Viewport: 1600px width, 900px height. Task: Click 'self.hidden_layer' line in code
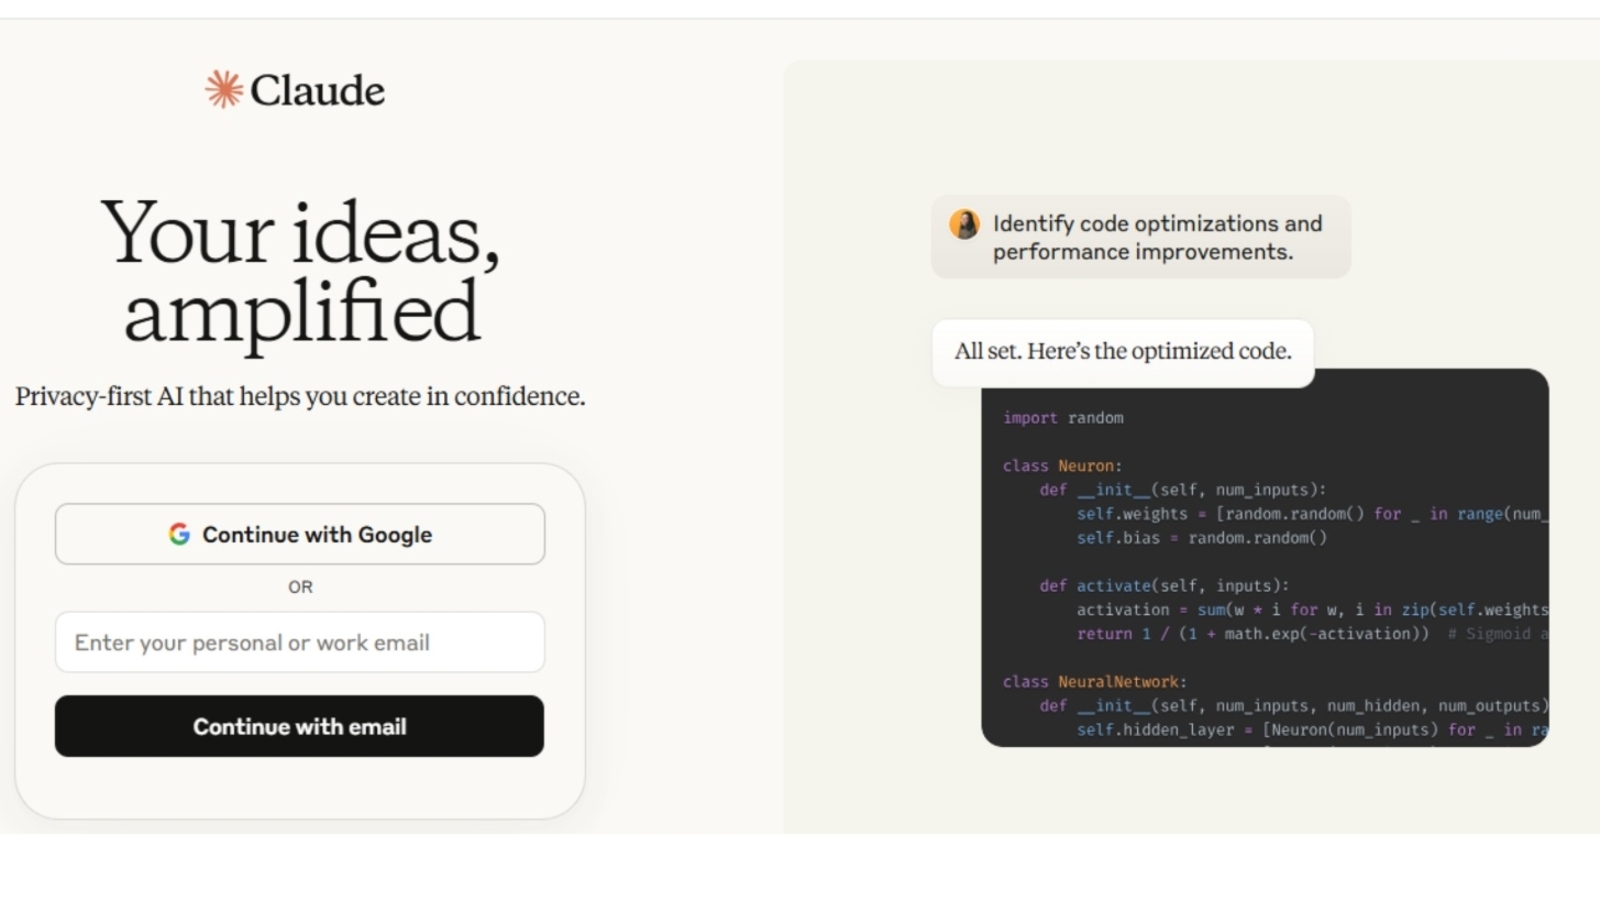(x=1312, y=730)
